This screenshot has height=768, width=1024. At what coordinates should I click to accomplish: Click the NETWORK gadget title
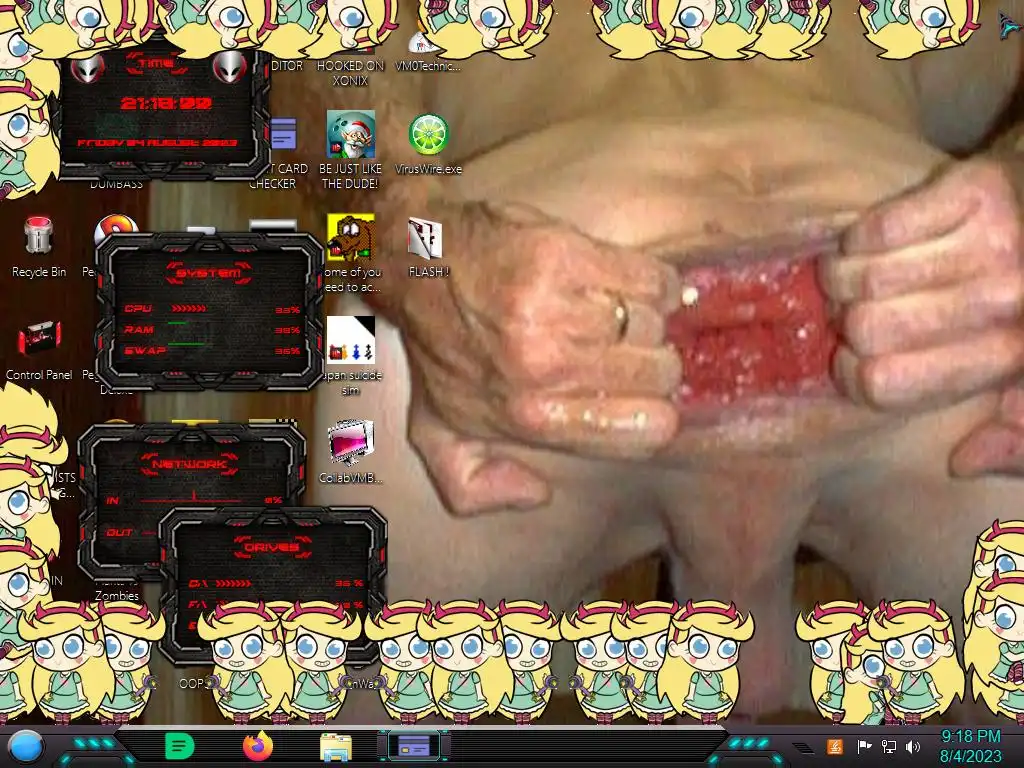[x=189, y=464]
